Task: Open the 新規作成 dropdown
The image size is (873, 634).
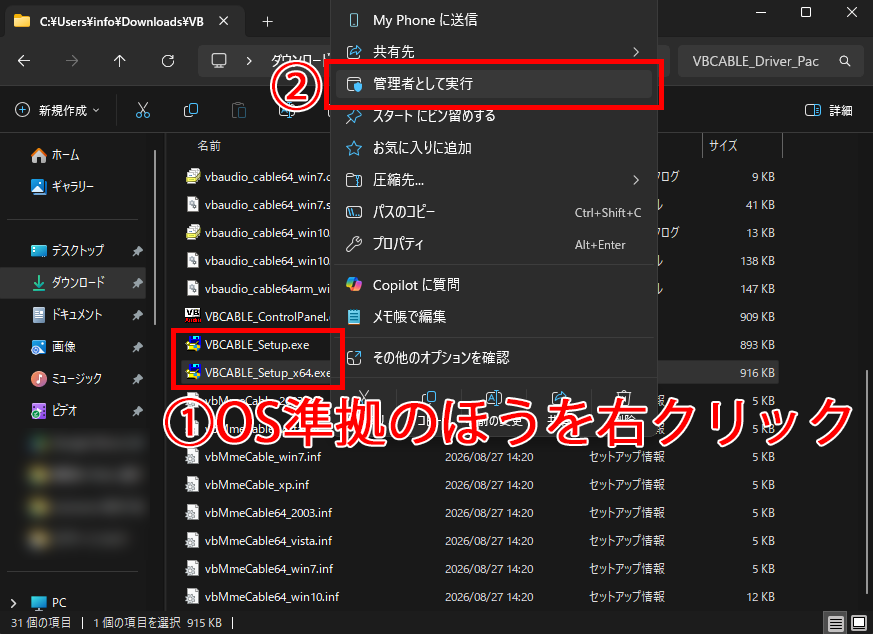Action: 57,110
